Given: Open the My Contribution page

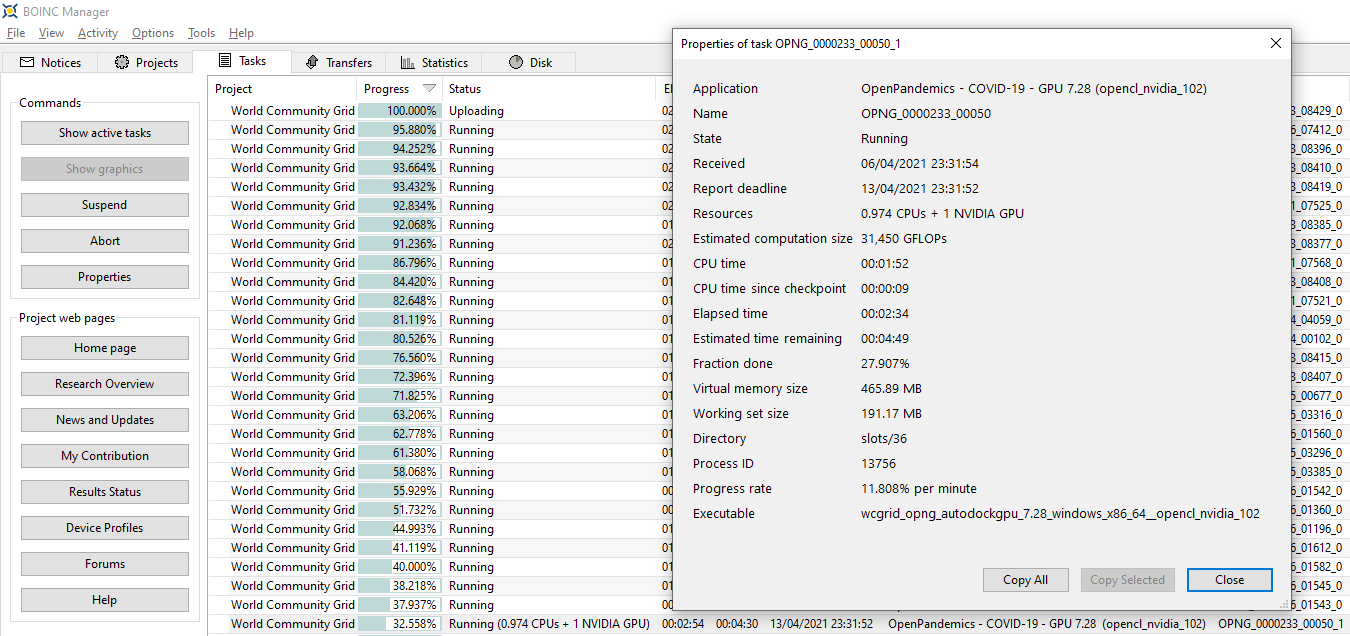Looking at the screenshot, I should tap(105, 456).
